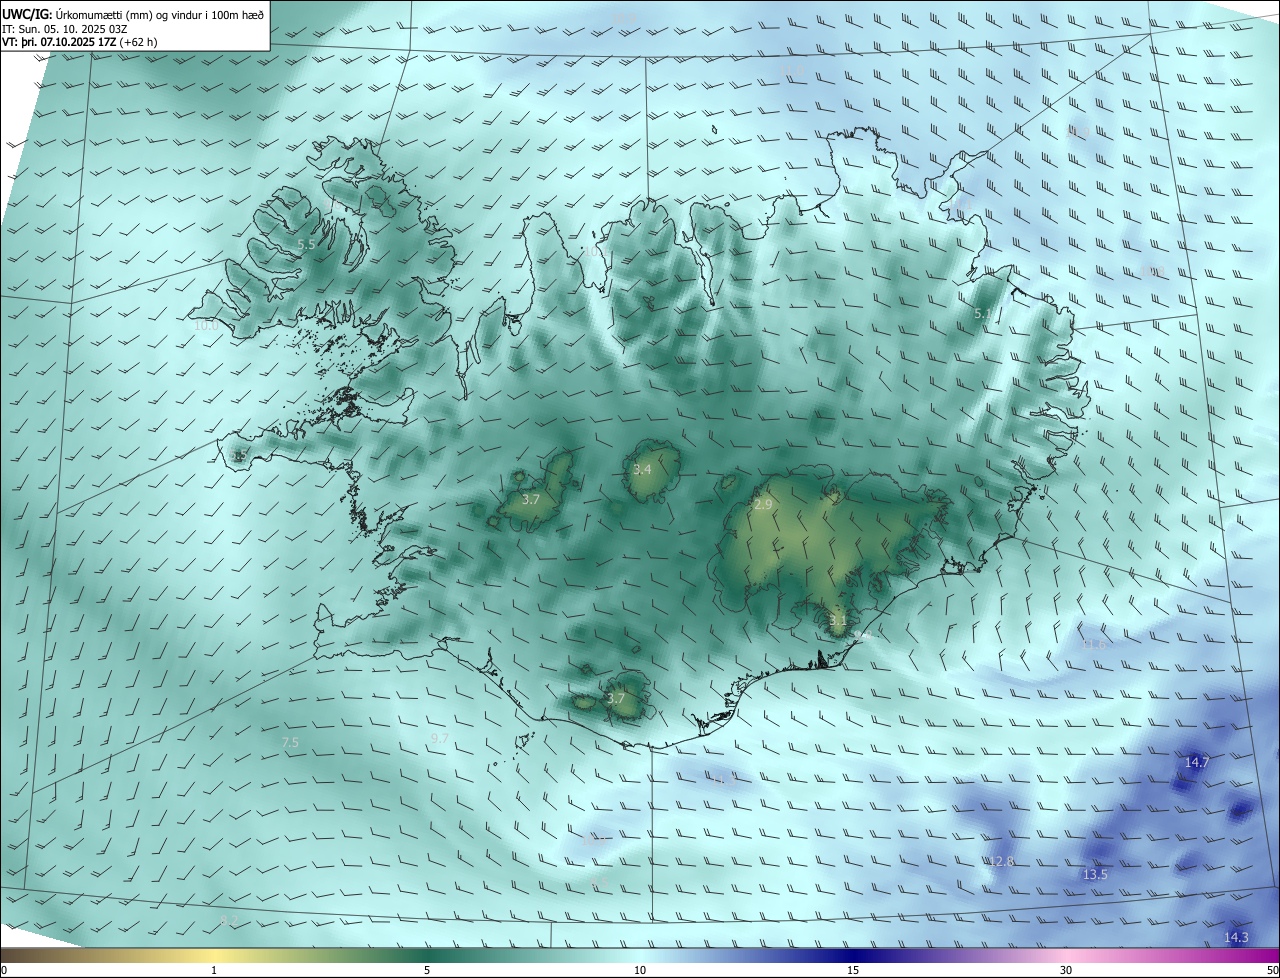
Task: Click the 3.1 value label
Action: coord(838,620)
